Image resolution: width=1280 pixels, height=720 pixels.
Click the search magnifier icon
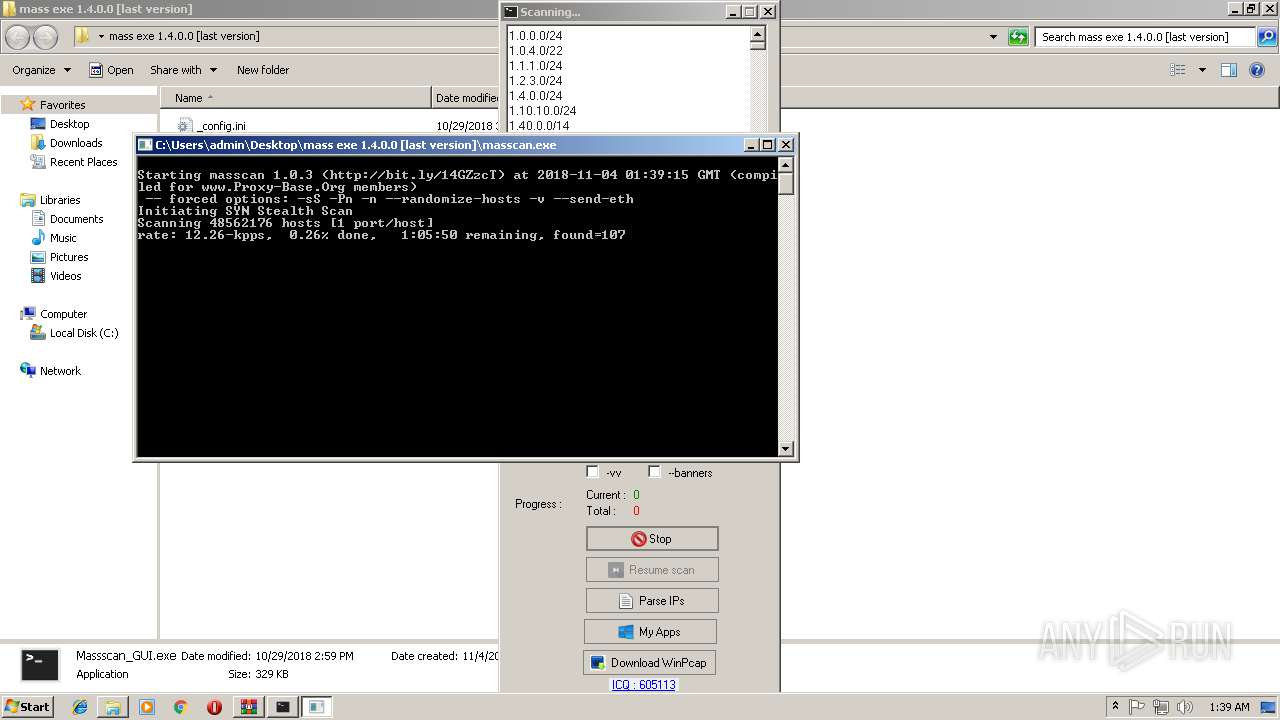coord(1268,37)
